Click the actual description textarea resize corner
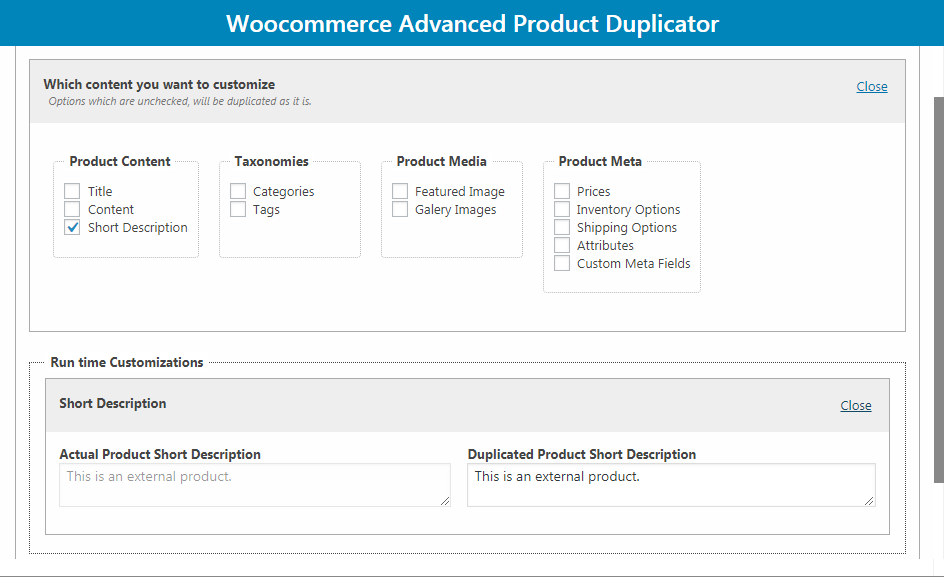 [445, 501]
